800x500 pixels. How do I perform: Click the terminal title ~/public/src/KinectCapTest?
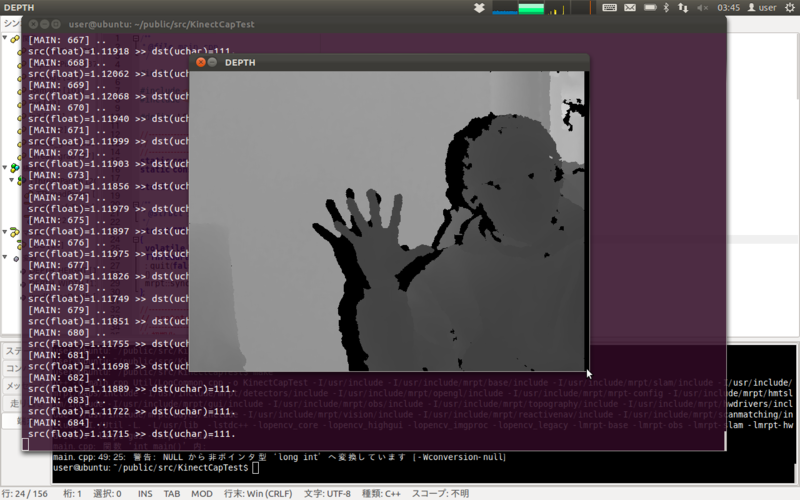coord(162,24)
